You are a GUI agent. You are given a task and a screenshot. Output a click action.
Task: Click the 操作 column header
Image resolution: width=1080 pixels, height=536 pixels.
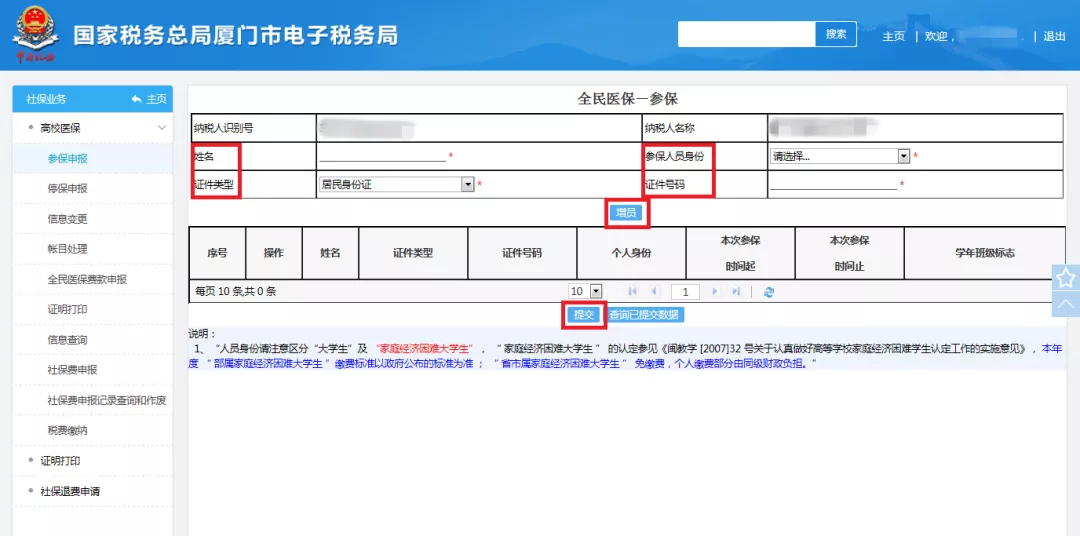(x=273, y=253)
